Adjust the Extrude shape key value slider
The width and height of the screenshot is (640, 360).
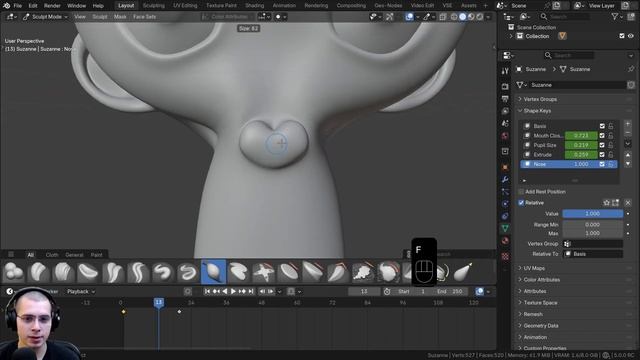pyautogui.click(x=581, y=155)
